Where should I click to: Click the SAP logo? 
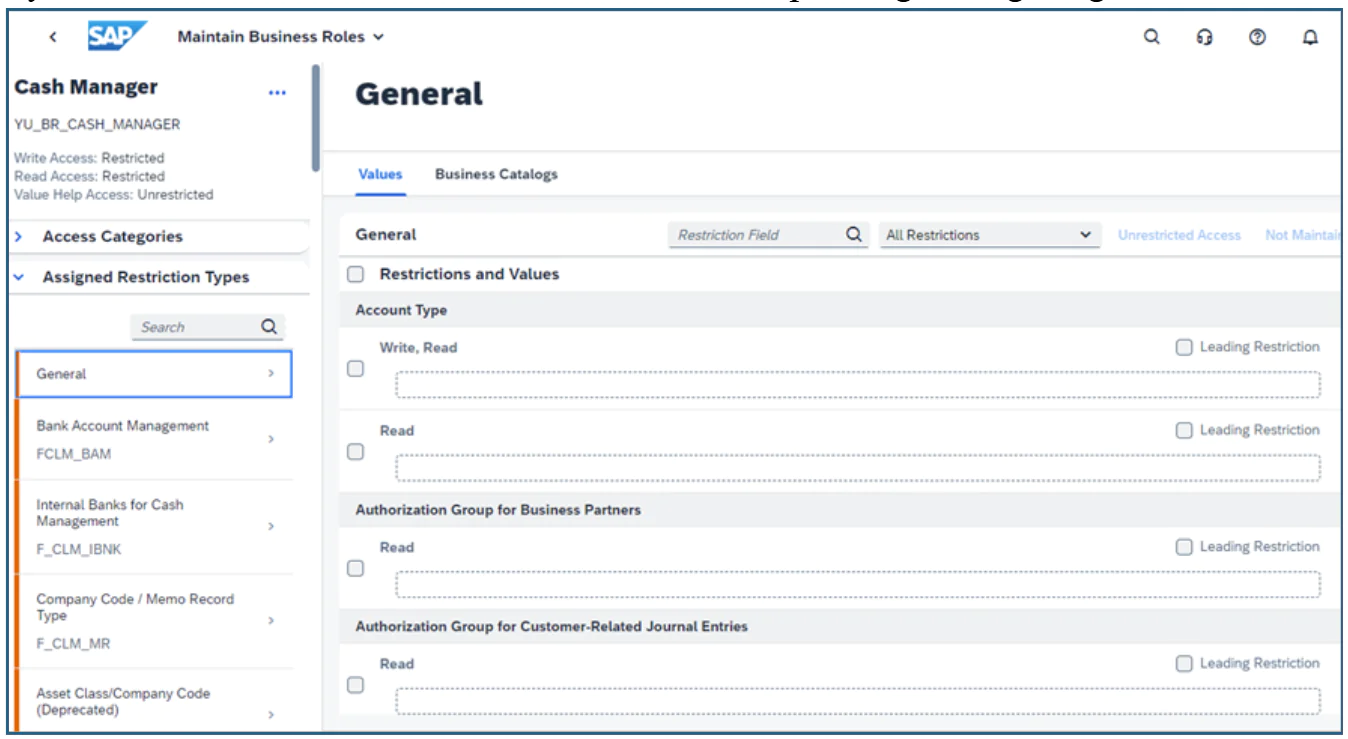[x=117, y=37]
